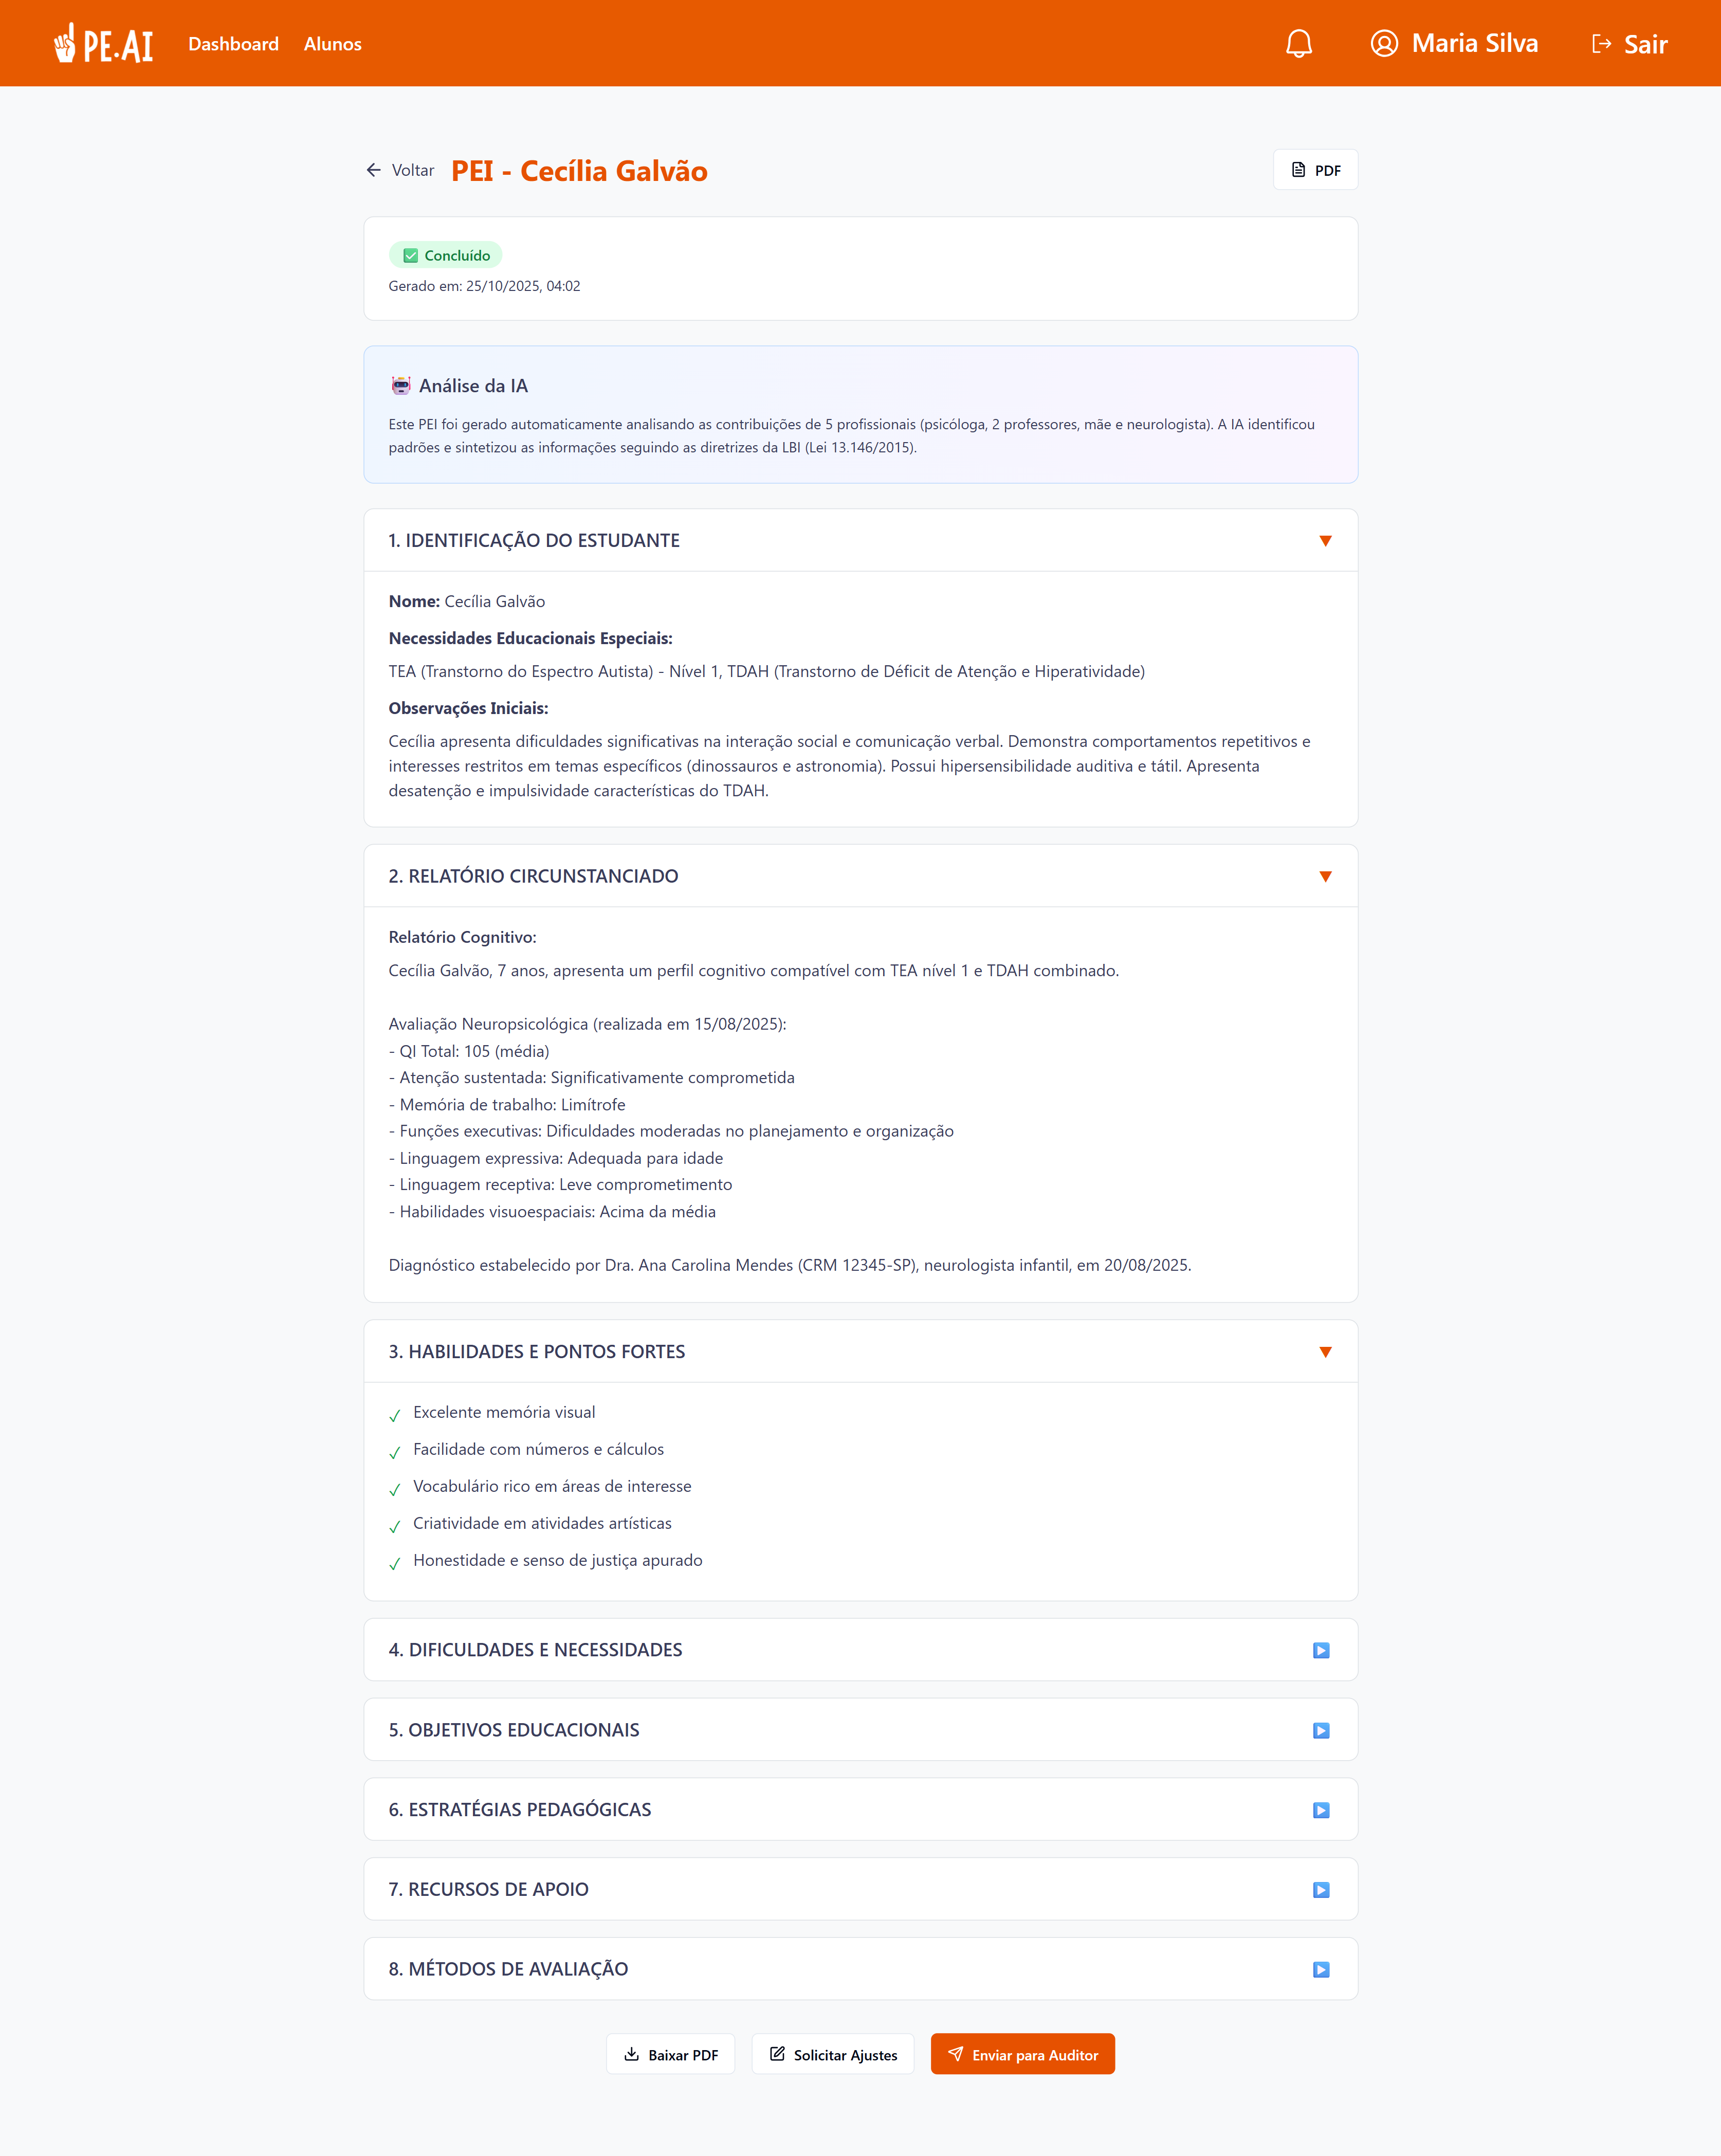The image size is (1721, 2156).
Task: Click the Sair logout icon
Action: point(1601,44)
